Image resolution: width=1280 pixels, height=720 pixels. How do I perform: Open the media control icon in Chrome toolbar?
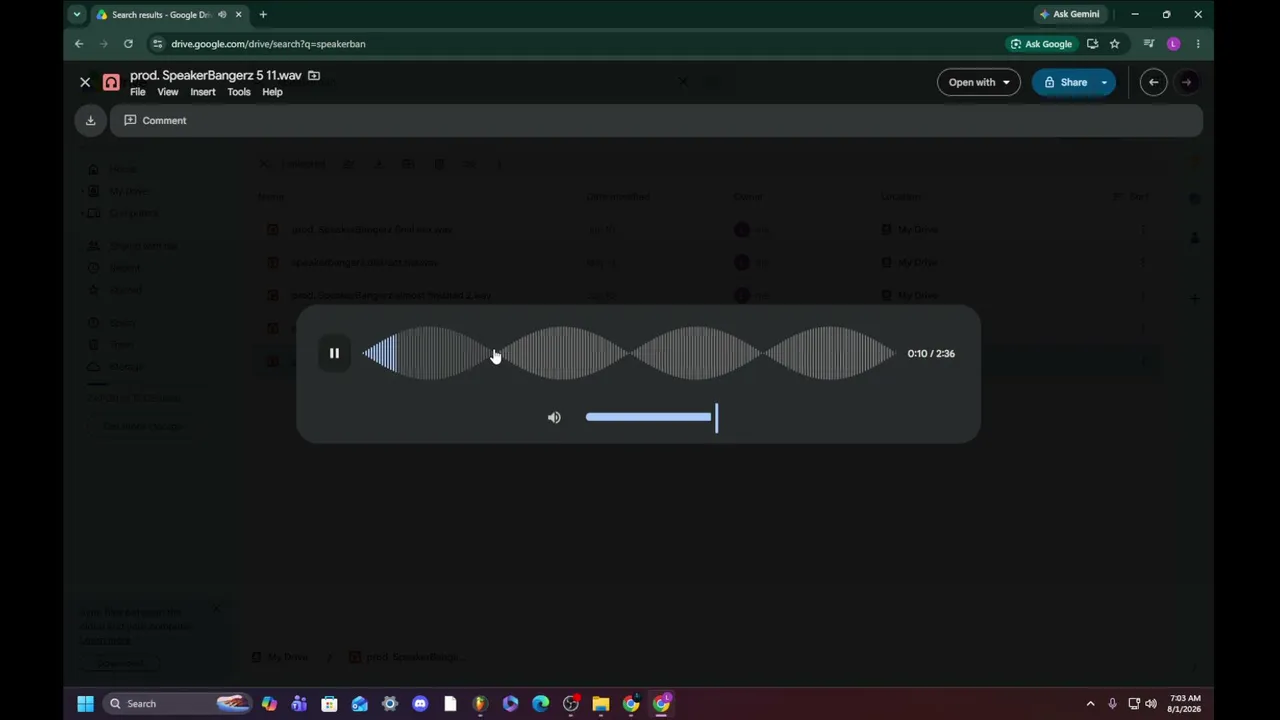pyautogui.click(x=1149, y=44)
